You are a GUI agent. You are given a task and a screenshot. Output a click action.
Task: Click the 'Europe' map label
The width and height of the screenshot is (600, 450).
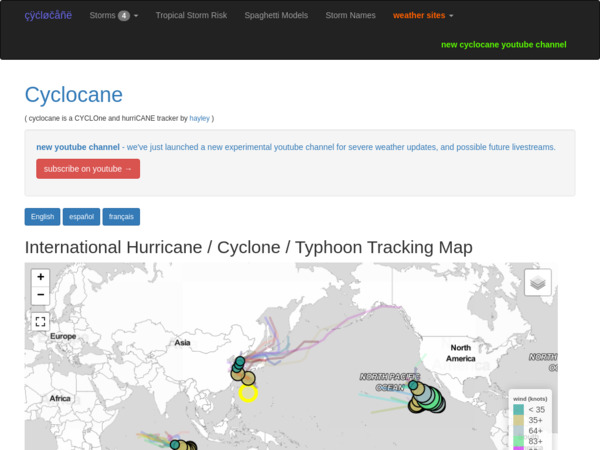[x=63, y=336]
